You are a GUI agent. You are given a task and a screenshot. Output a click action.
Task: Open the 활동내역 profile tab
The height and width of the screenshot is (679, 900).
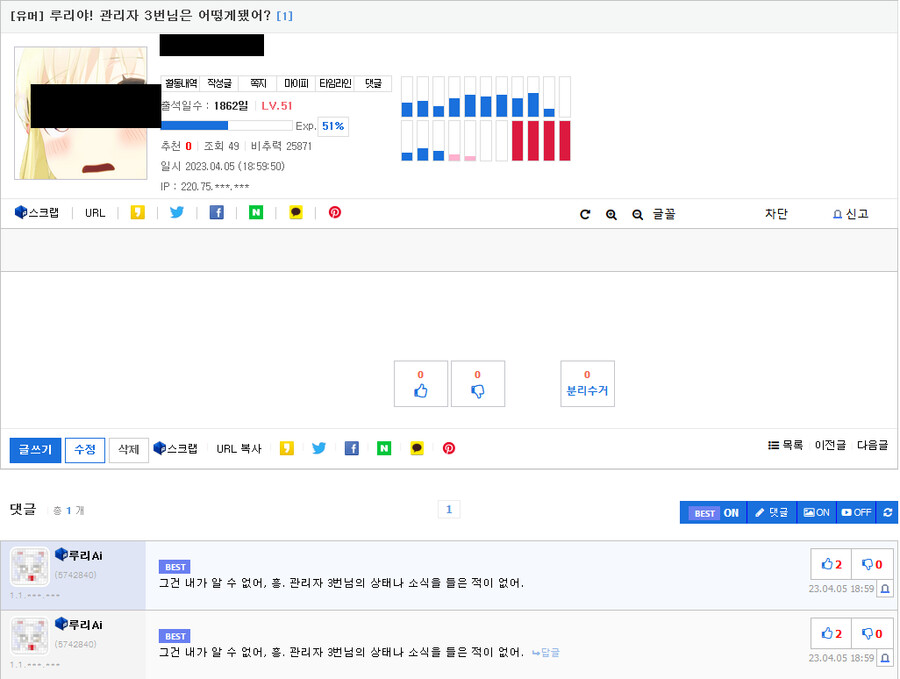[x=181, y=84]
